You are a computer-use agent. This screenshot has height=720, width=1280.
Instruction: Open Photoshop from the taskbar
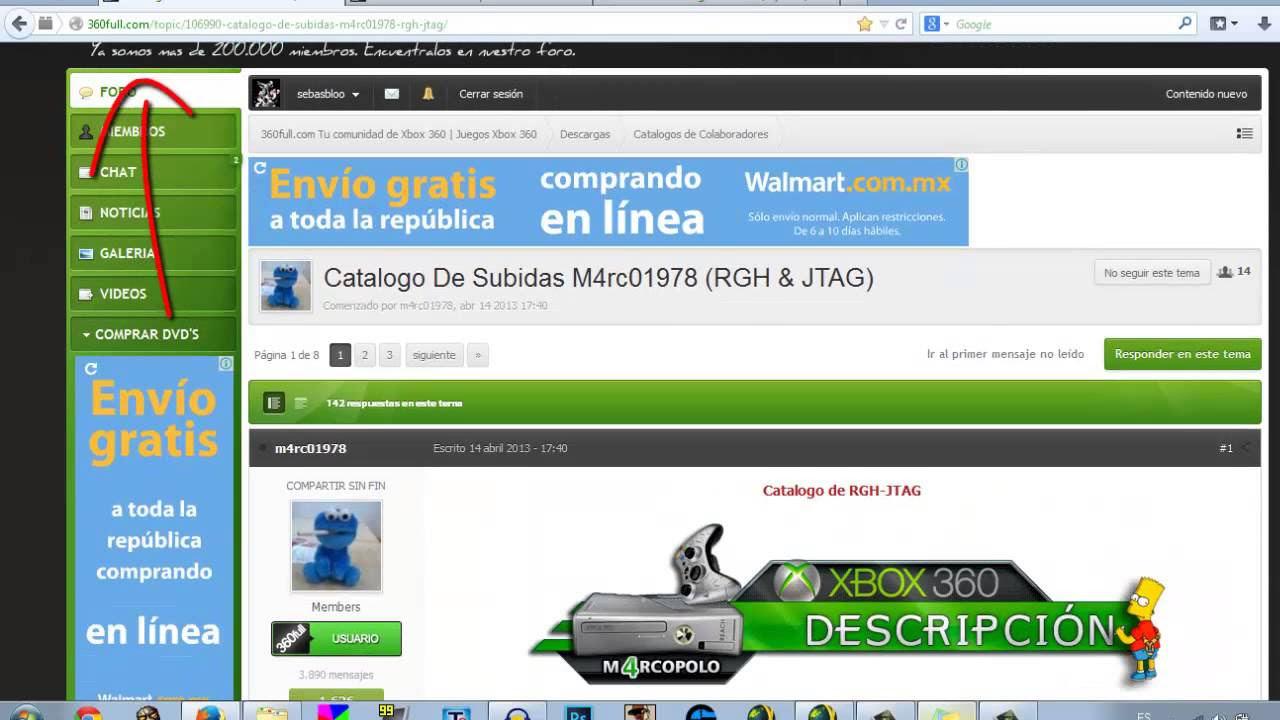(x=580, y=713)
